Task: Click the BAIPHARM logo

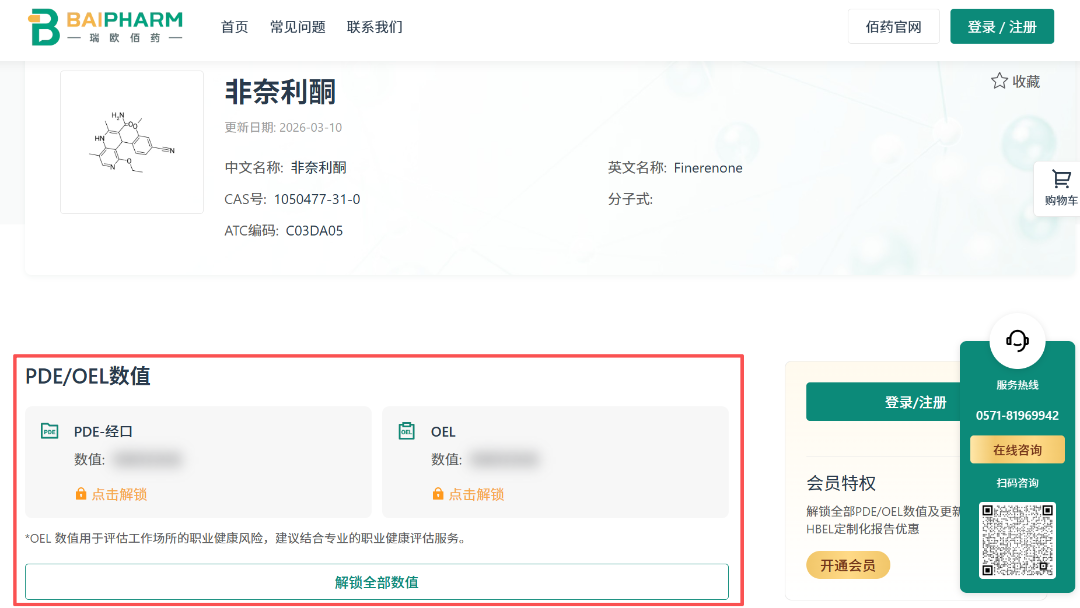Action: pos(105,27)
